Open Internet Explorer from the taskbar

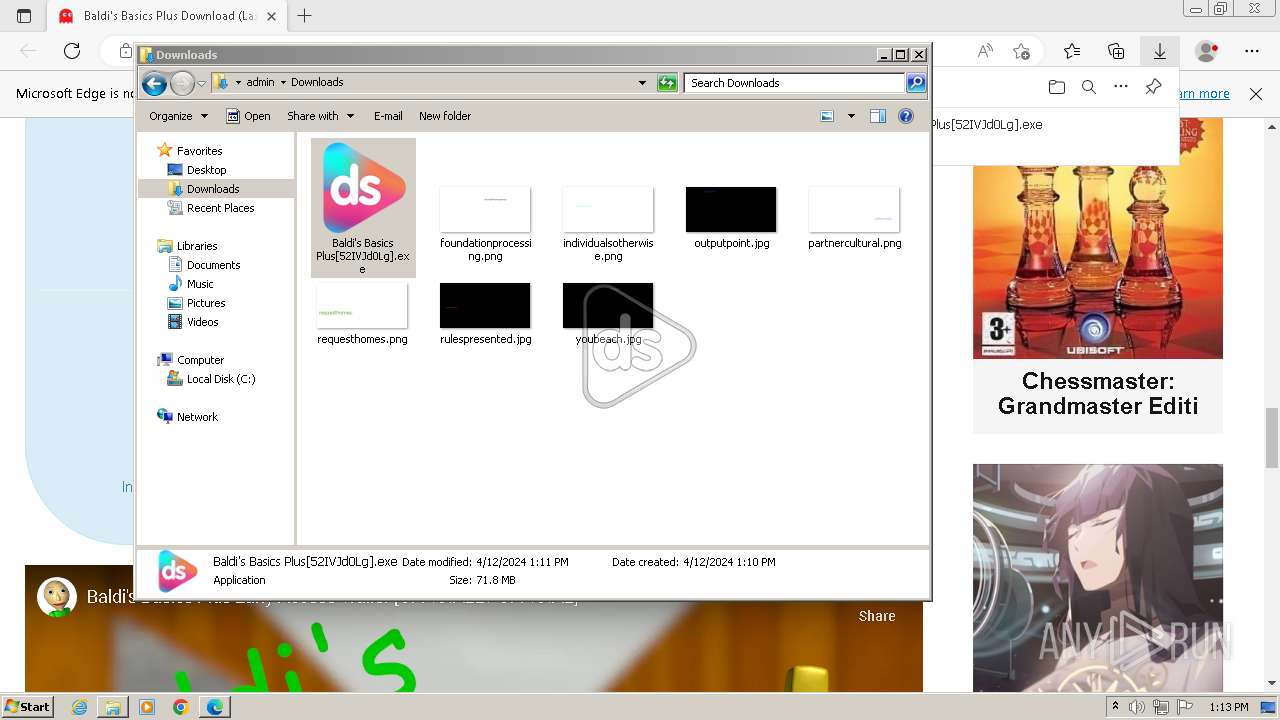80,707
